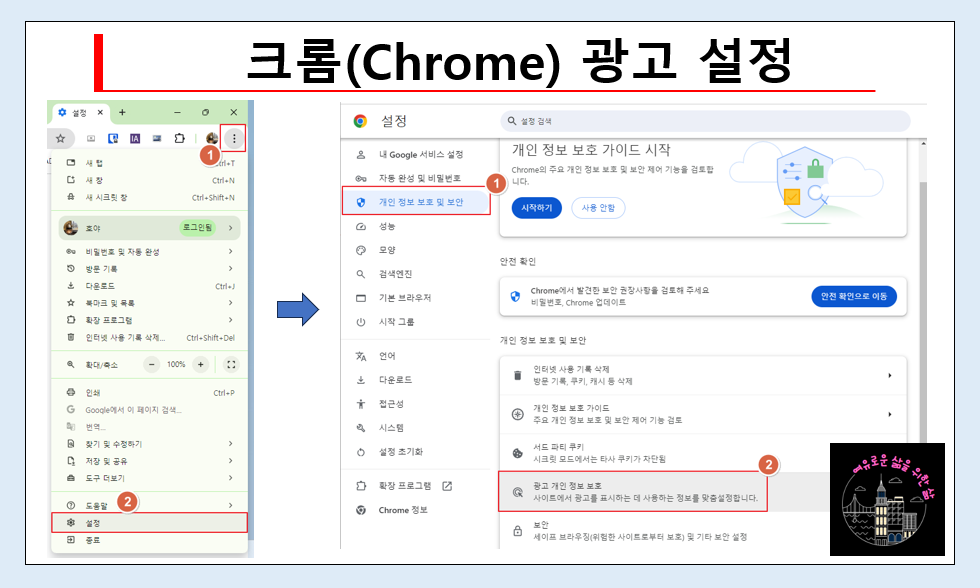Click the magnifier icon in 설정 검색
Viewport: 980px width, 588px height.
512,121
